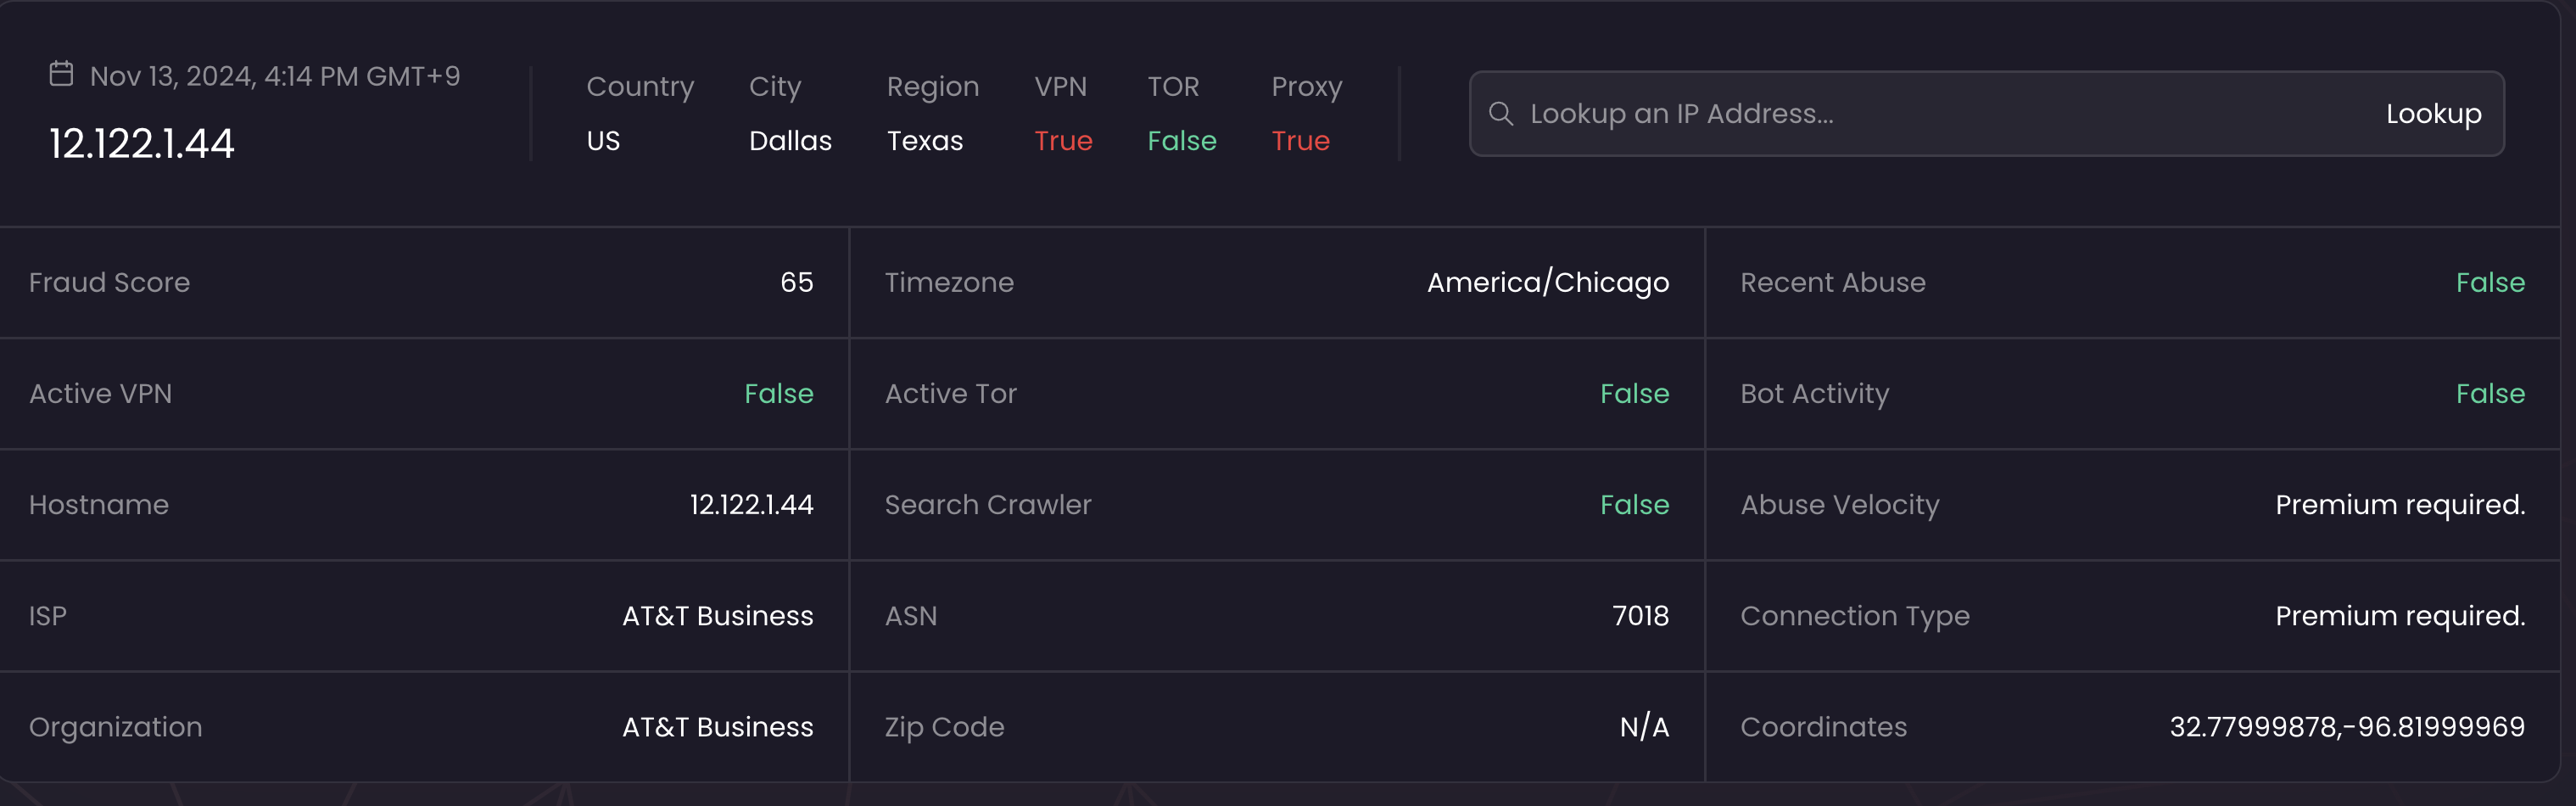
Task: Click the Hostname row value
Action: 751,505
